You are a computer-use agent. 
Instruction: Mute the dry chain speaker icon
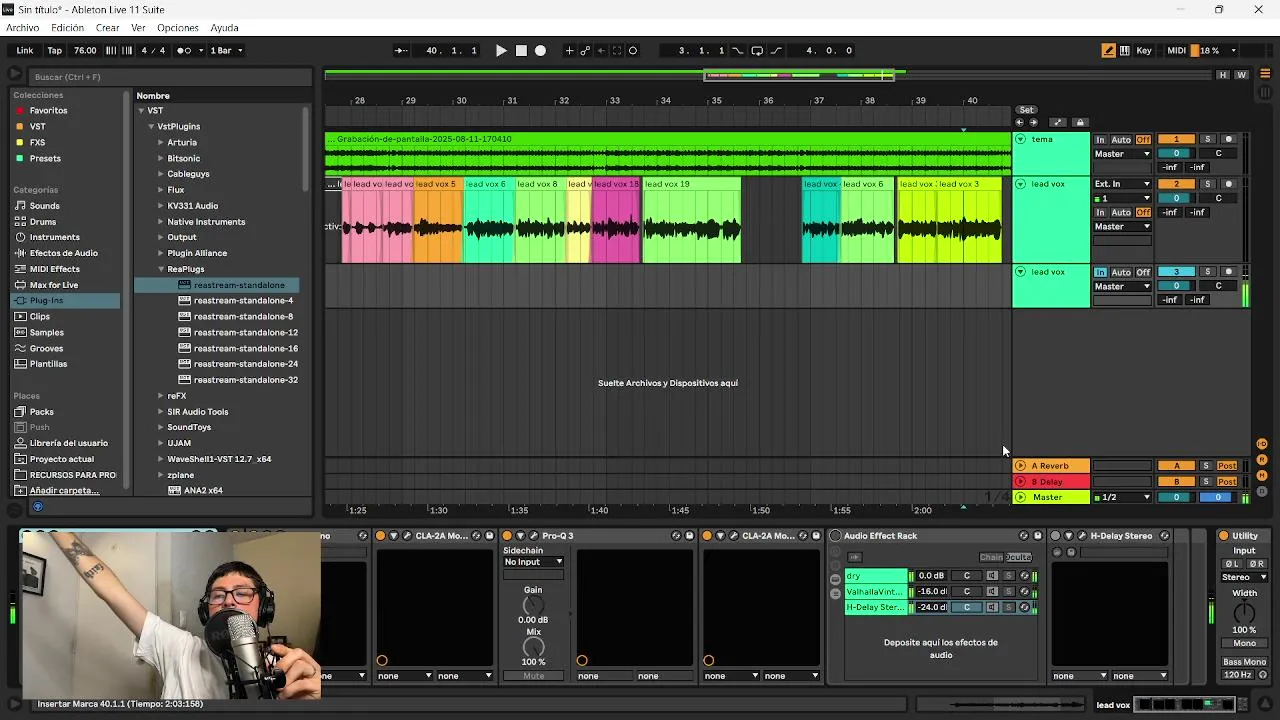tap(992, 576)
